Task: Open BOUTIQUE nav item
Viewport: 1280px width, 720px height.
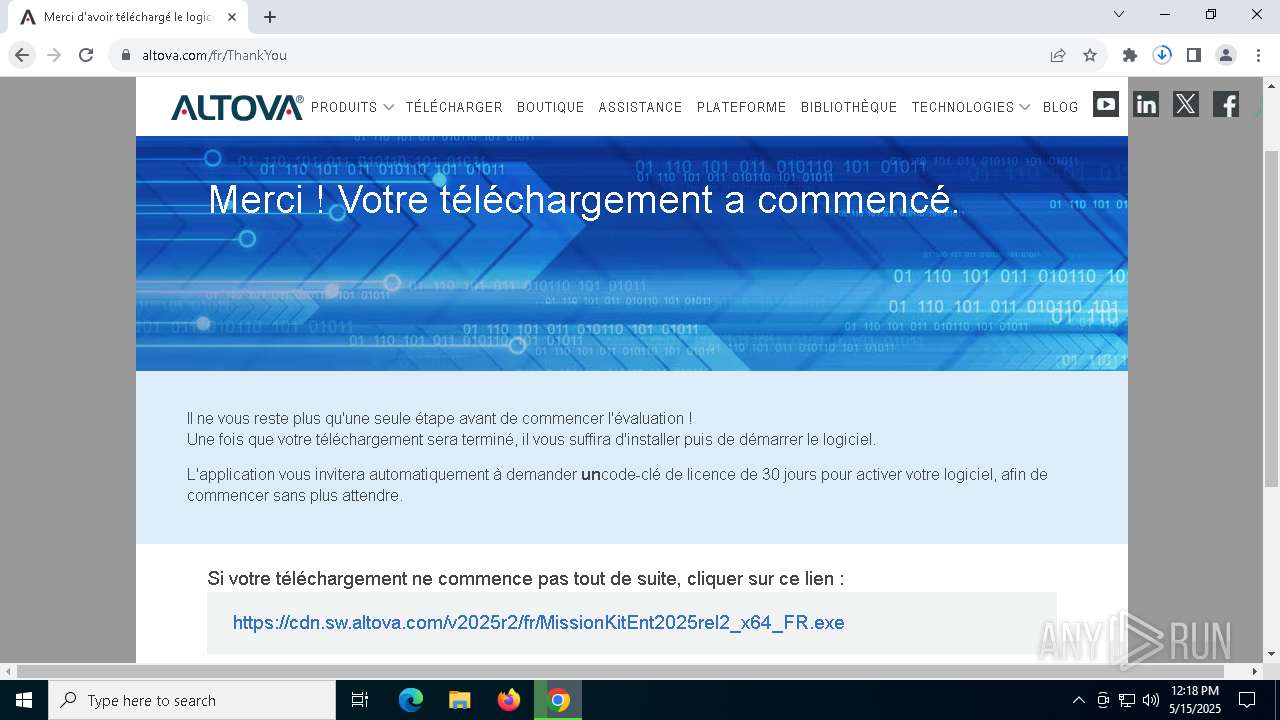Action: pyautogui.click(x=550, y=107)
